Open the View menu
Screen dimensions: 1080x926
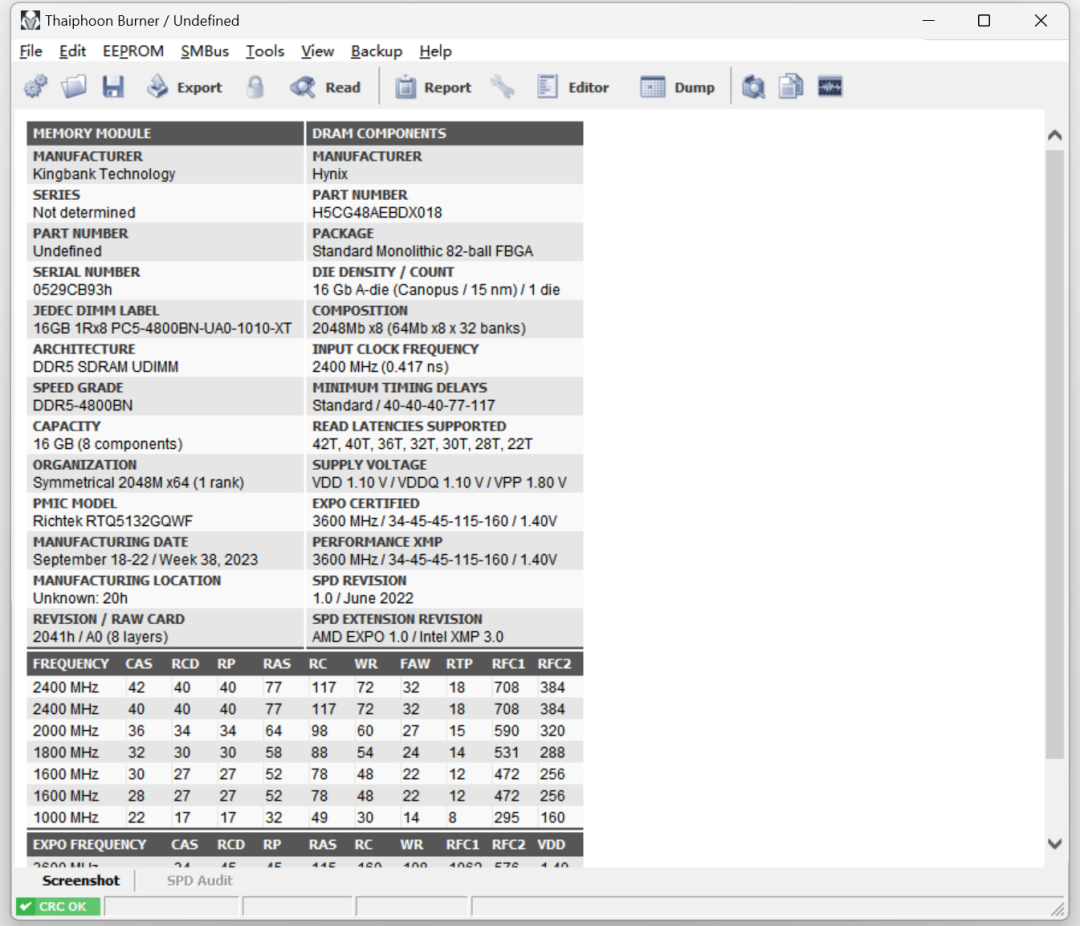(318, 51)
